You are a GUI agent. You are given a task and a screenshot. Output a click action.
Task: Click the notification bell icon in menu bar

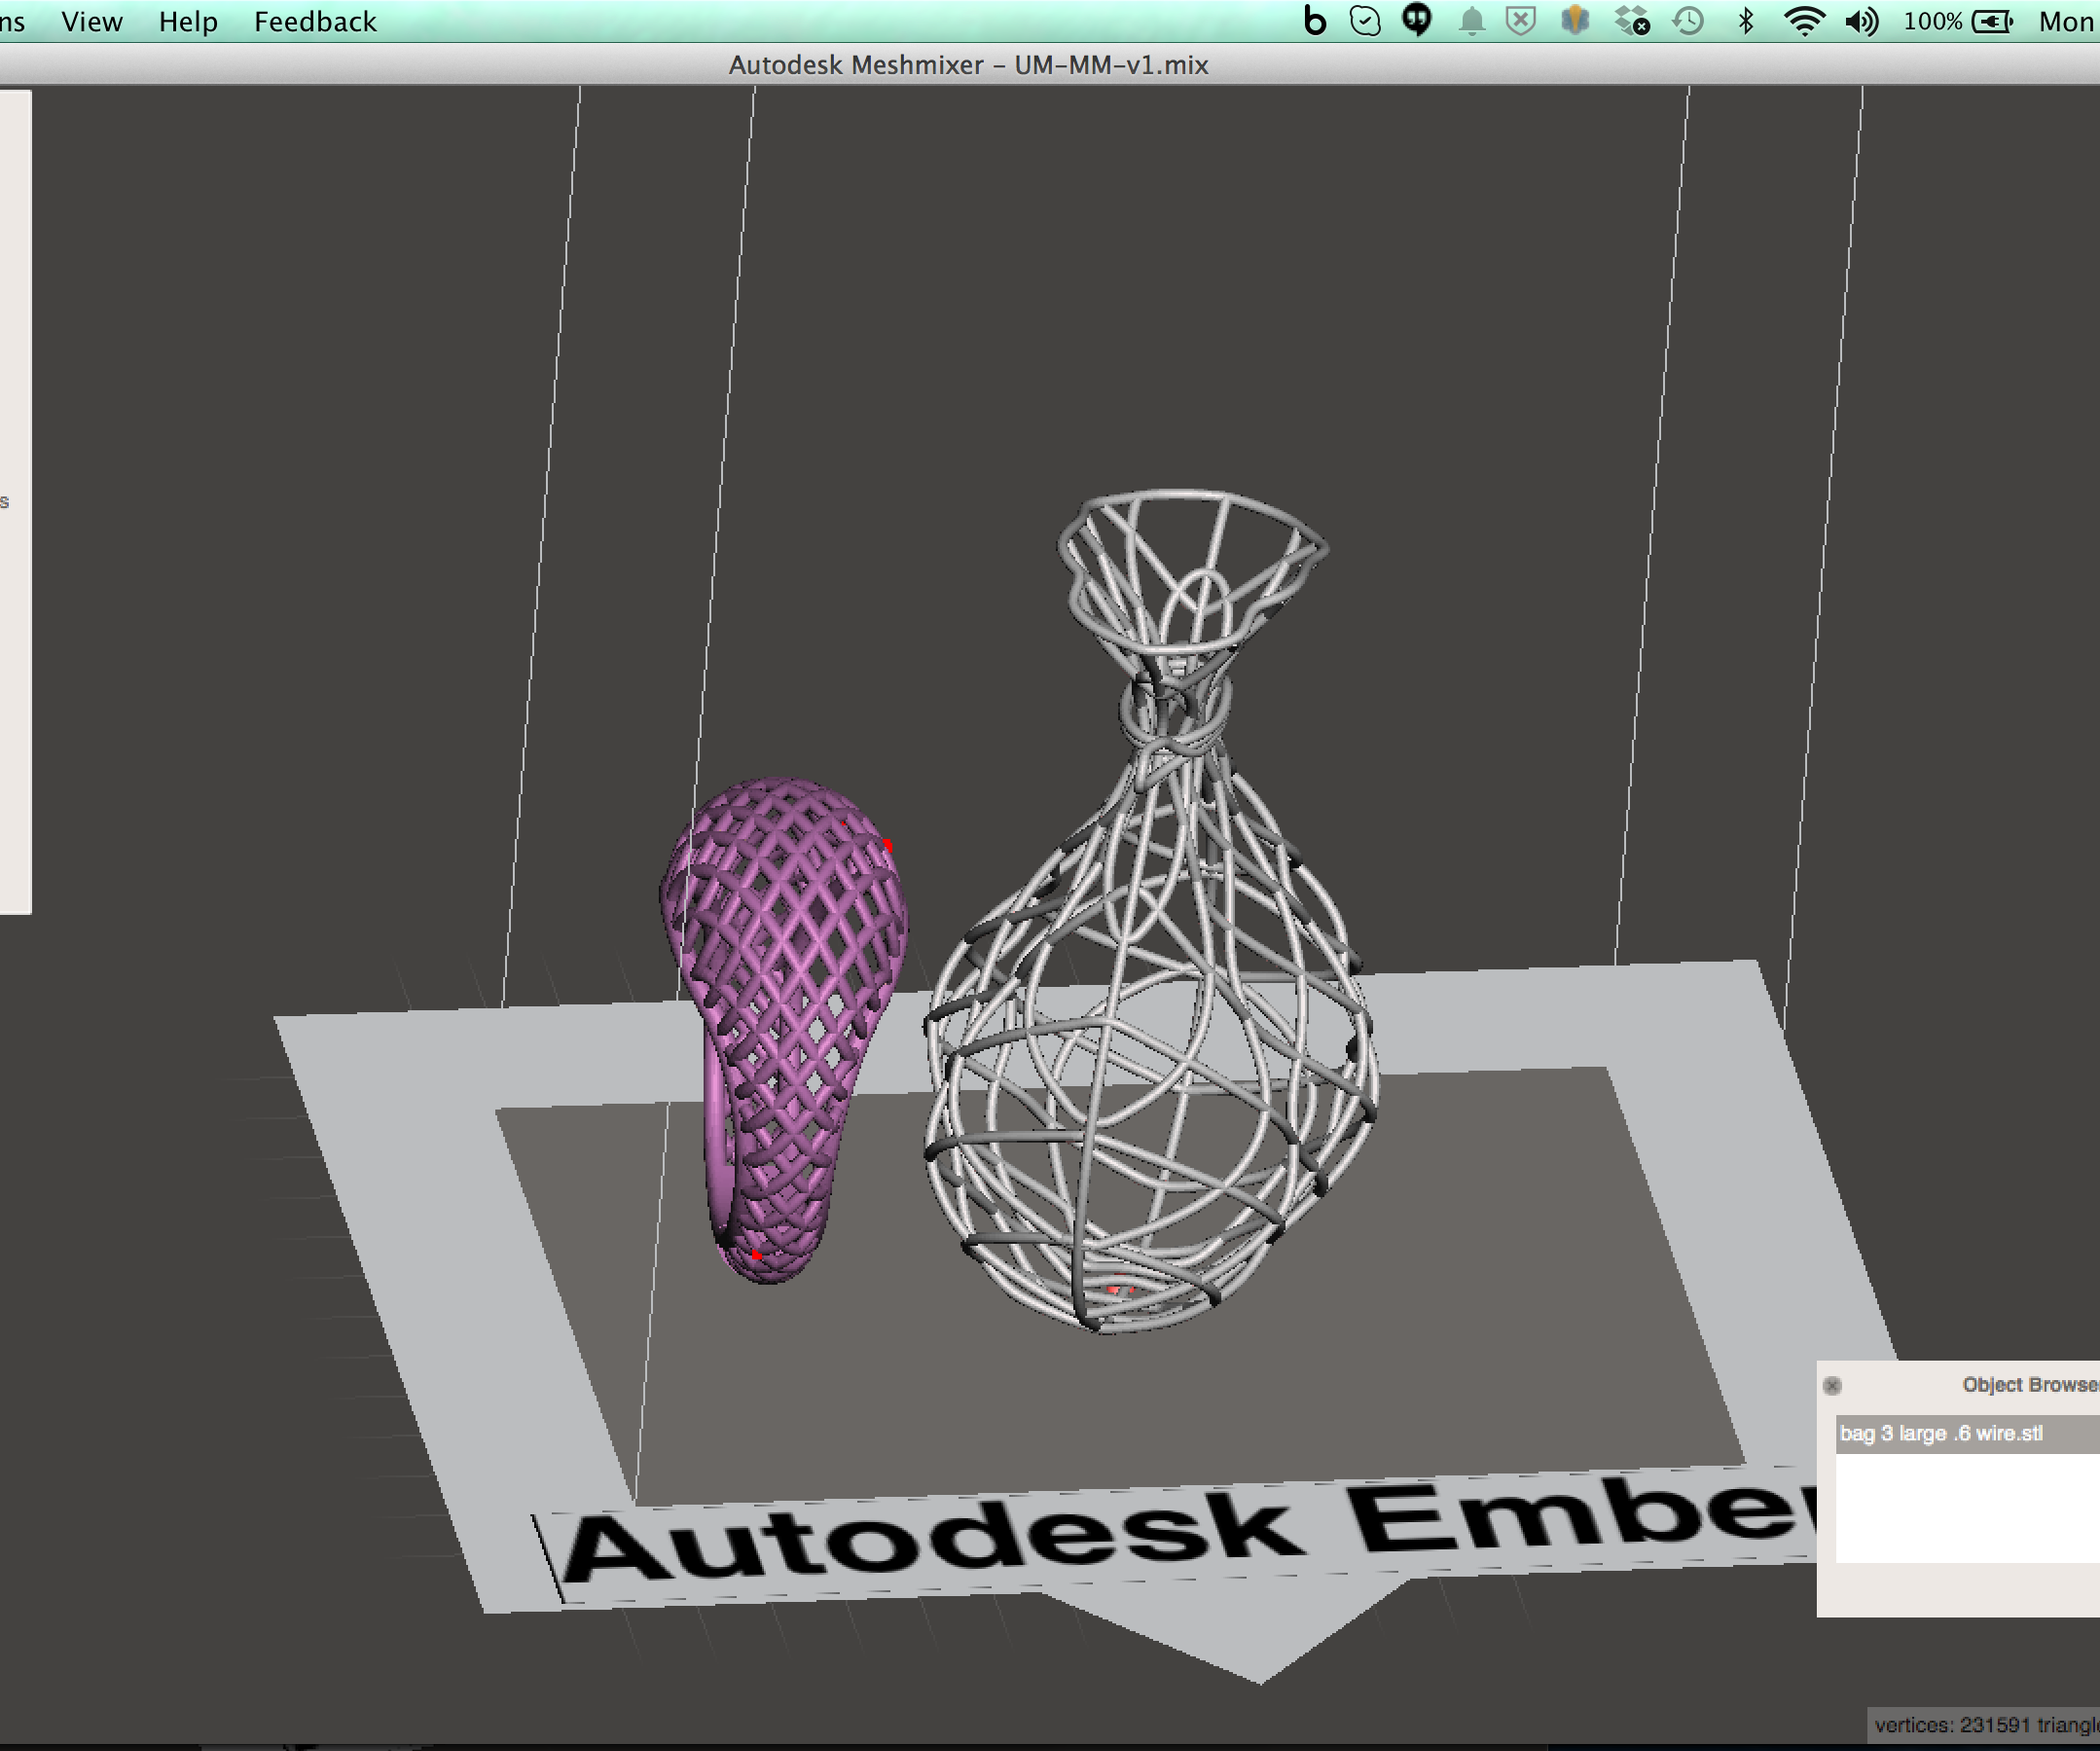tap(1470, 20)
